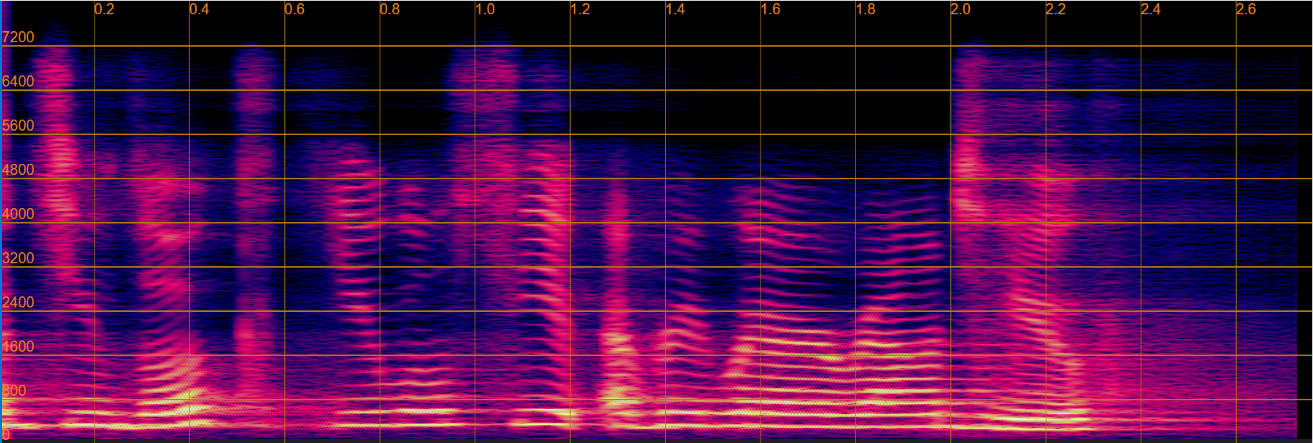Viewport: 1313px width, 443px height.
Task: Choose the 1.6 time axis label
Action: tap(770, 9)
